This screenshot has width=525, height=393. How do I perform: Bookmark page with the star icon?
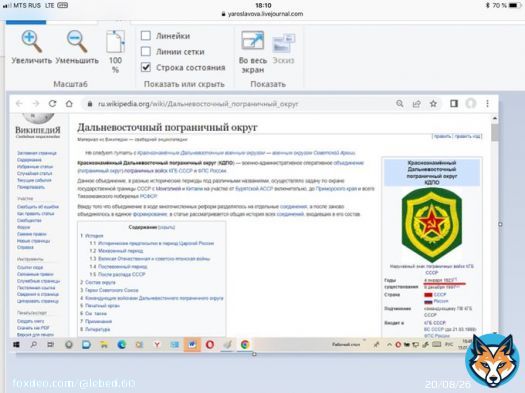click(x=433, y=104)
